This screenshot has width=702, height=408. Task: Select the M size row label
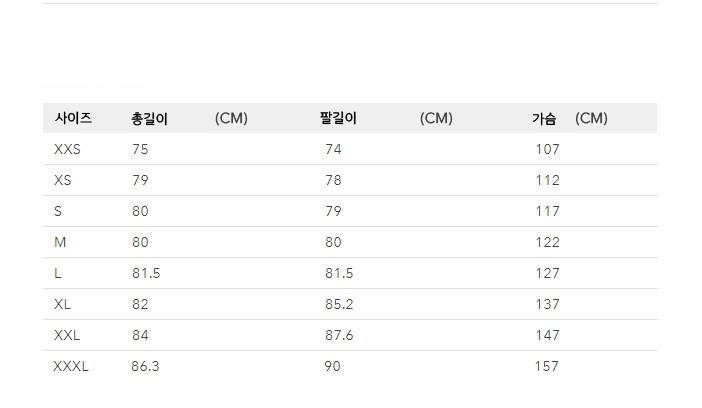point(60,242)
